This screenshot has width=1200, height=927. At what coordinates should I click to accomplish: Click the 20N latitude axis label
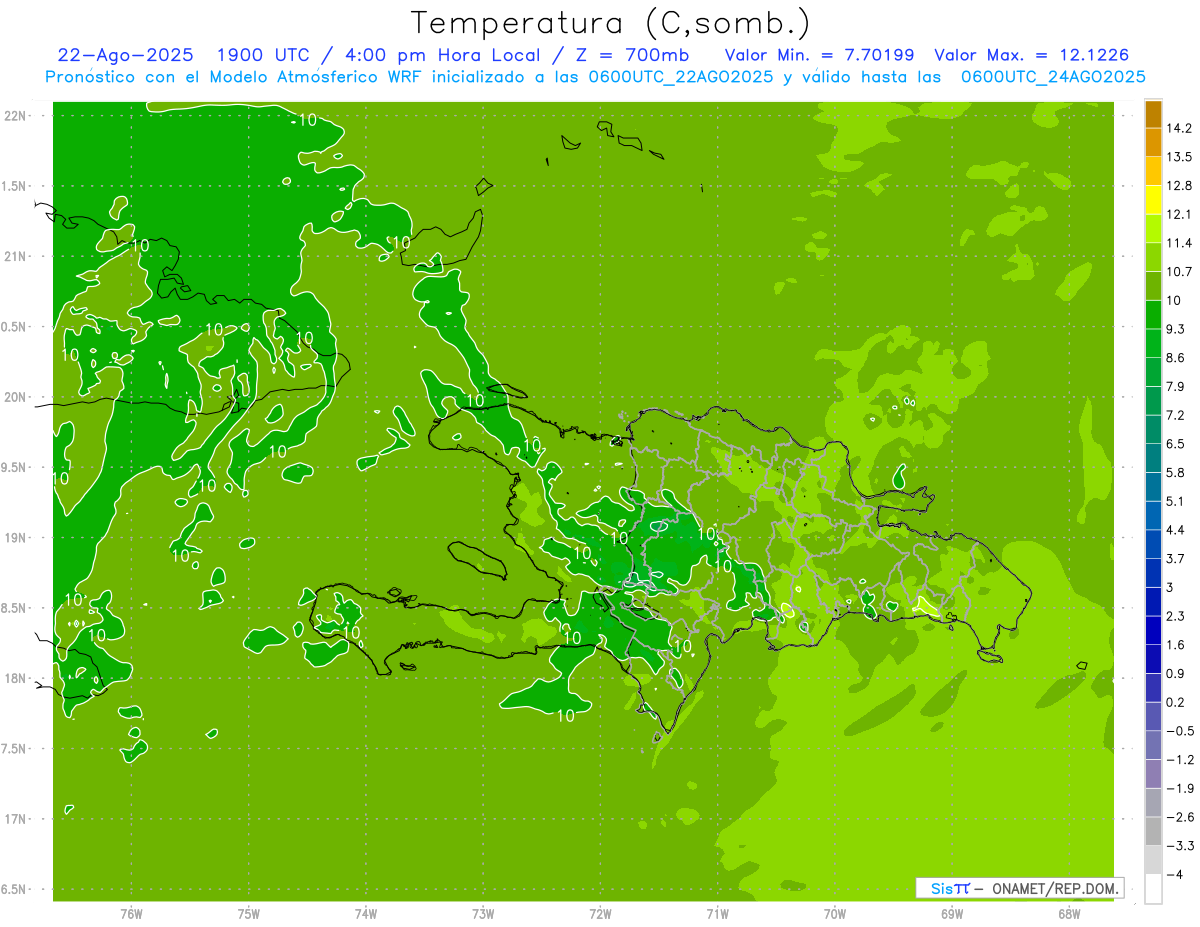[x=14, y=397]
